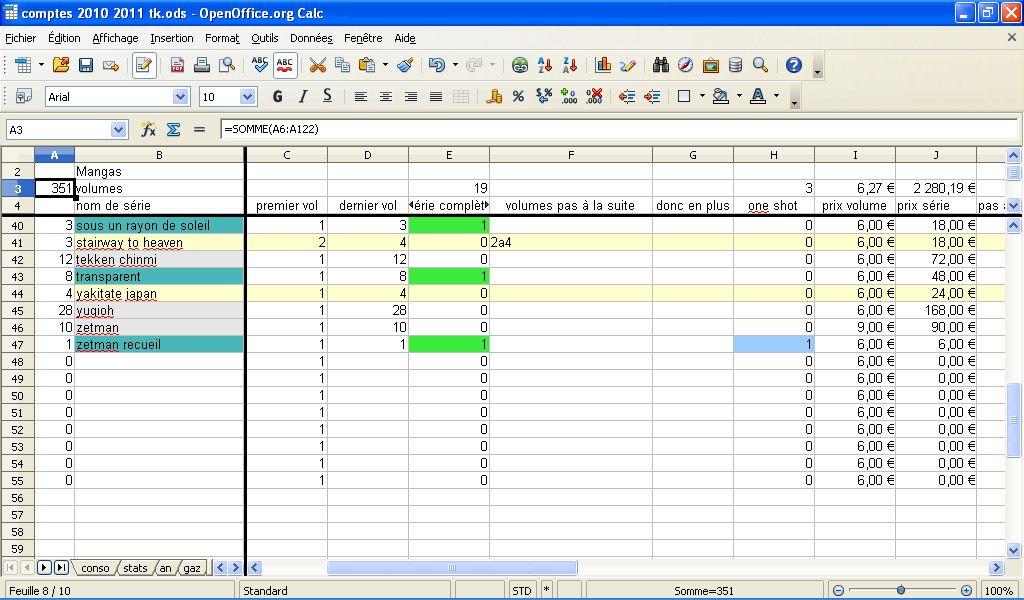Select the column E header
Viewport: 1024px width, 600px height.
pyautogui.click(x=449, y=155)
